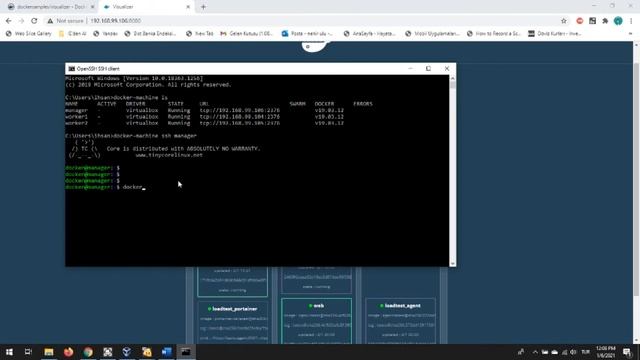Viewport: 640px width, 360px height.
Task: Open the red adblock extension icon
Action: tap(580, 21)
